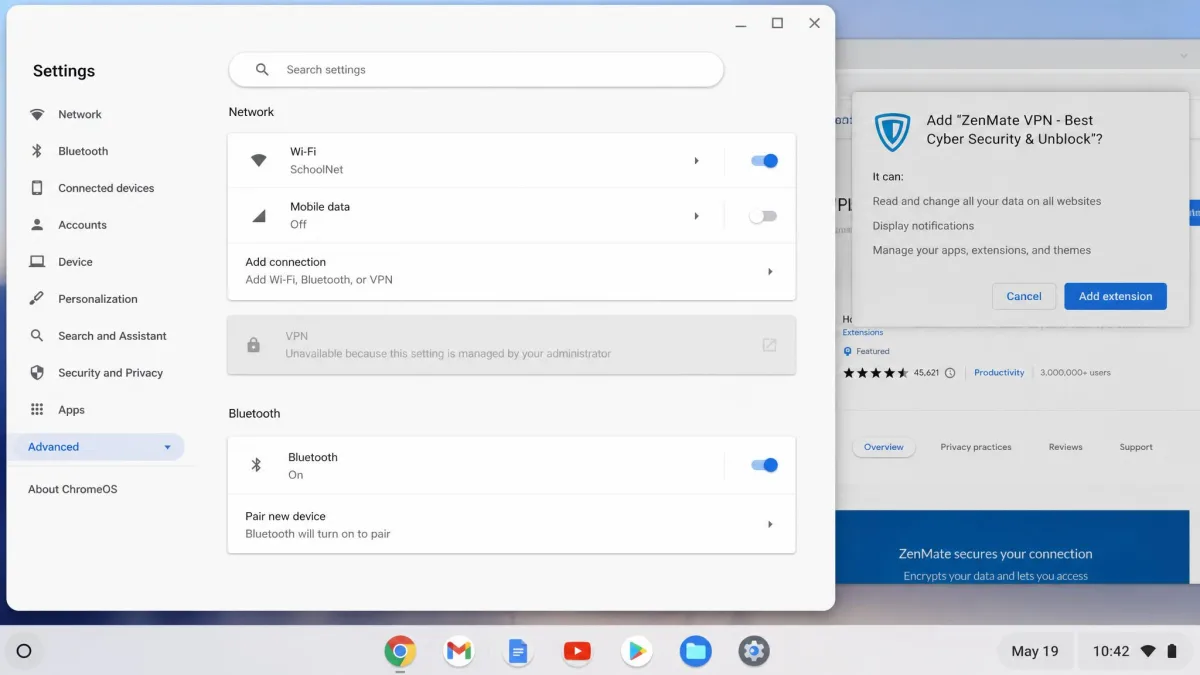Expand Mobile data details arrow

pos(697,216)
